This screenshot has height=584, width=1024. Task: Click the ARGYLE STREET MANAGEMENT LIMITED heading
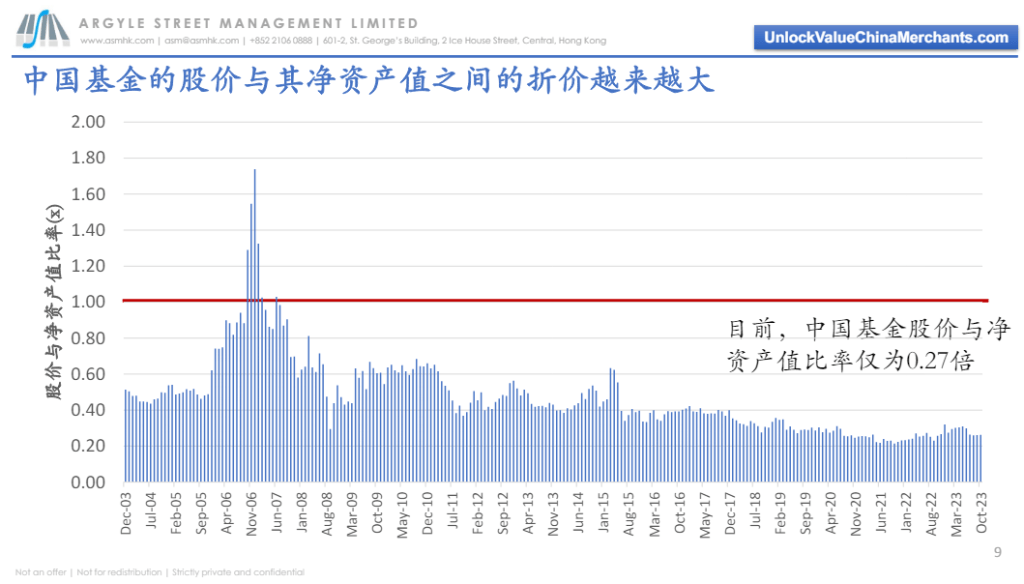[x=249, y=23]
